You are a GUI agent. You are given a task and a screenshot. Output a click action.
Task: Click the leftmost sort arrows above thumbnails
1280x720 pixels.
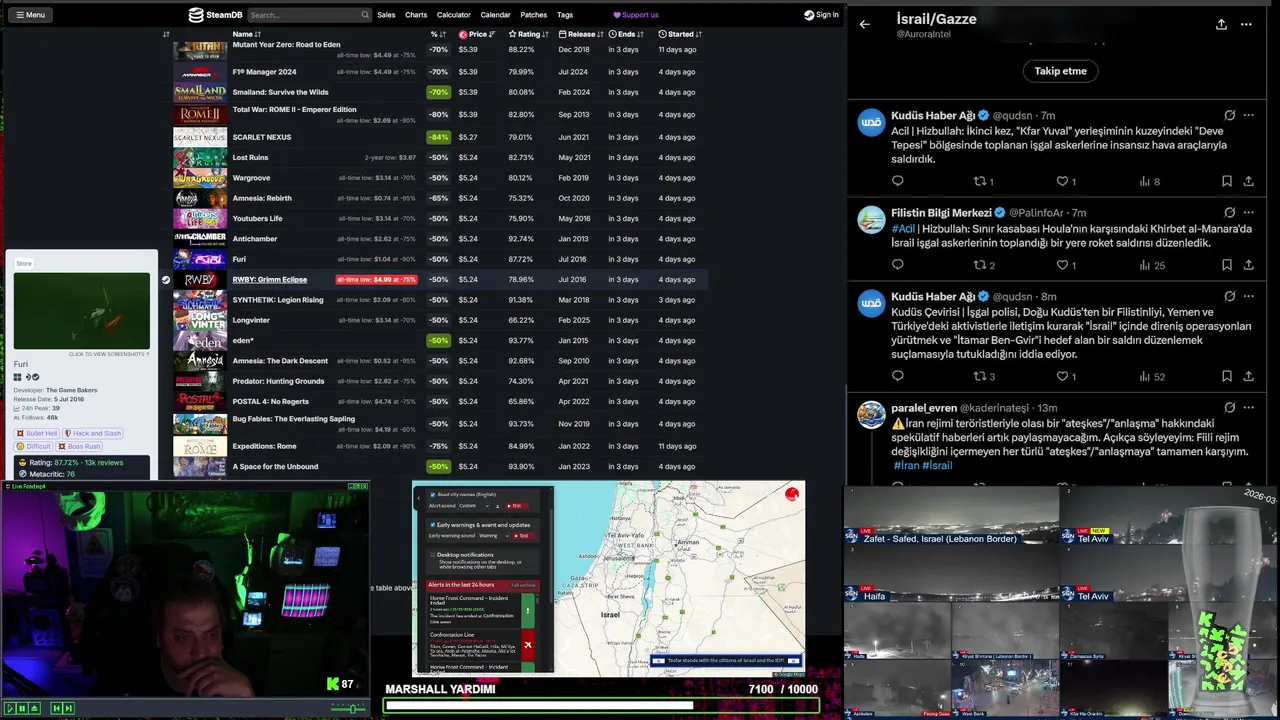(166, 34)
